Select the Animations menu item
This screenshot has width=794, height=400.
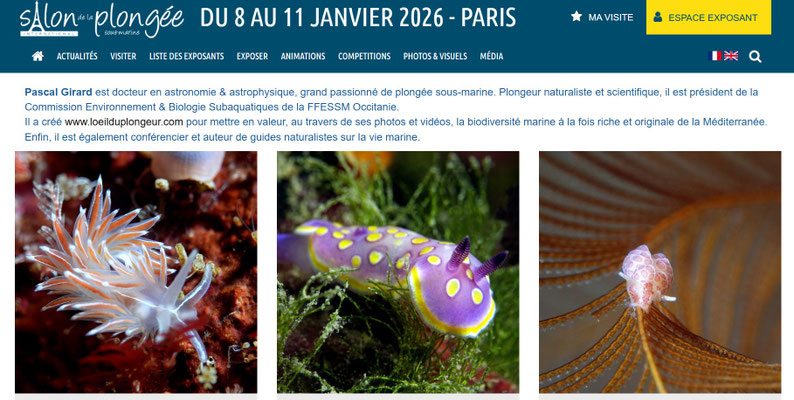[x=303, y=56]
